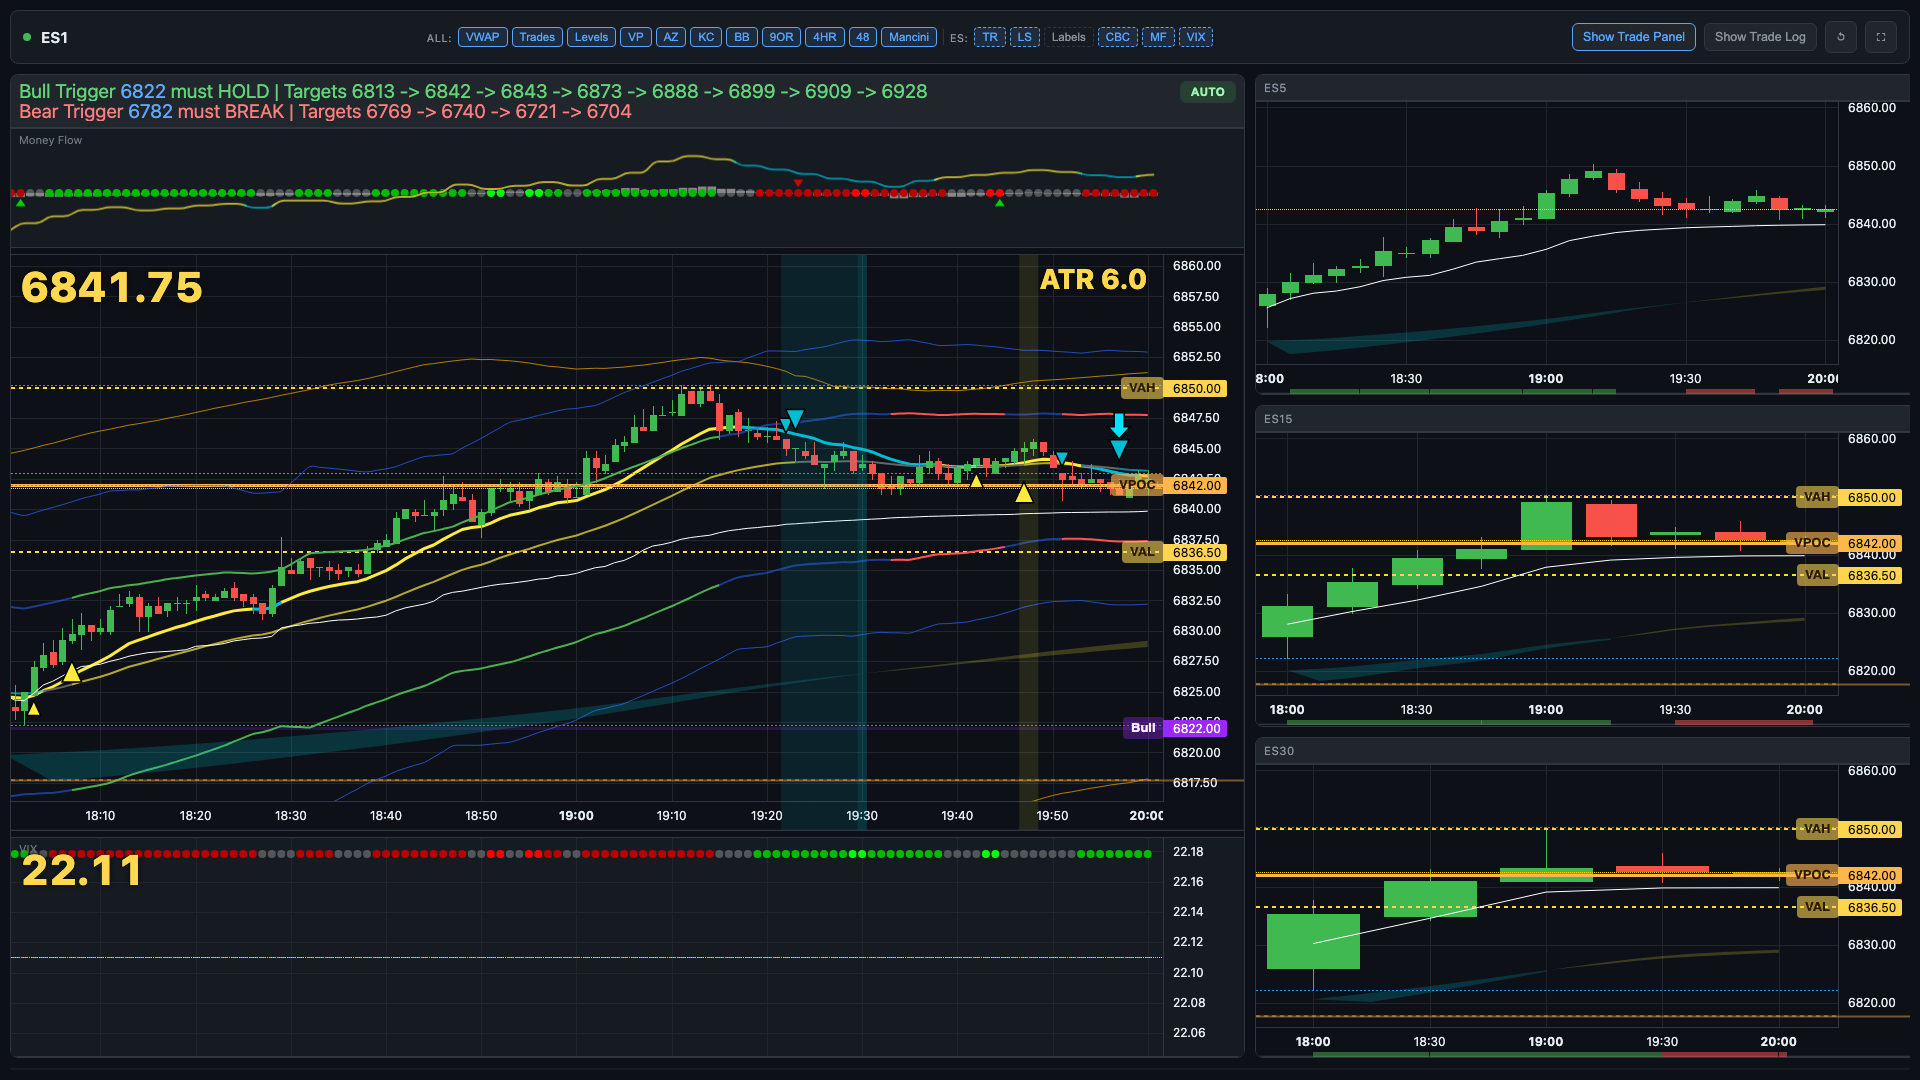This screenshot has height=1080, width=1920.
Task: Toggle the Labels display
Action: (1068, 36)
